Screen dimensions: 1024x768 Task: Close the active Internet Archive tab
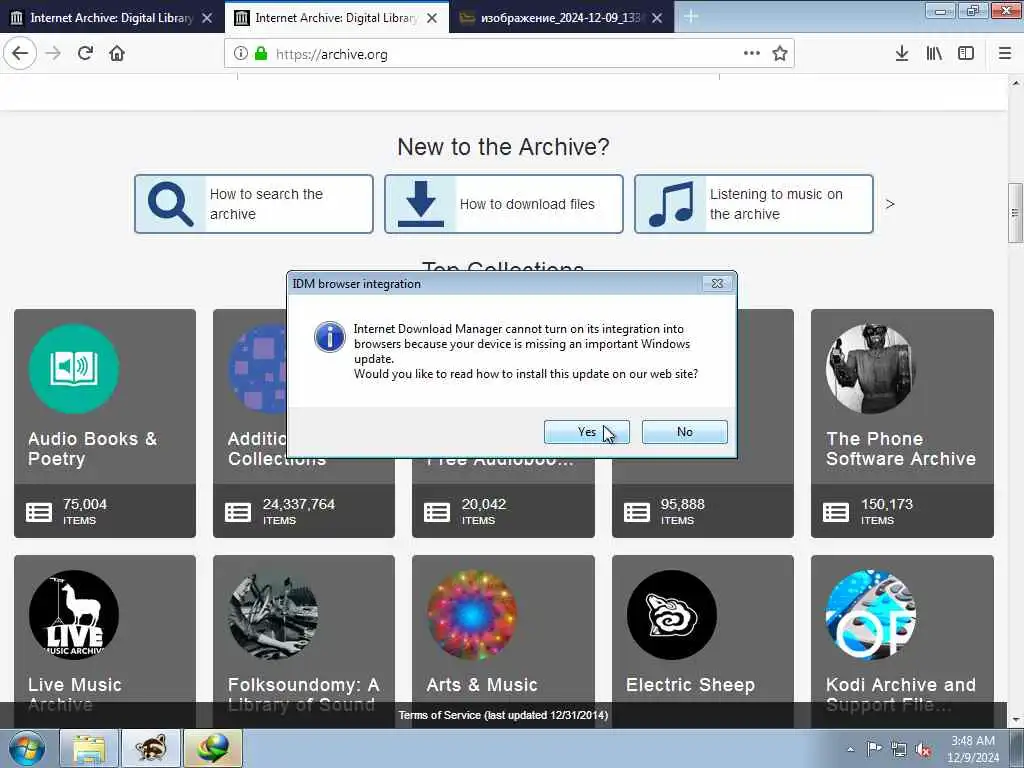coord(432,18)
